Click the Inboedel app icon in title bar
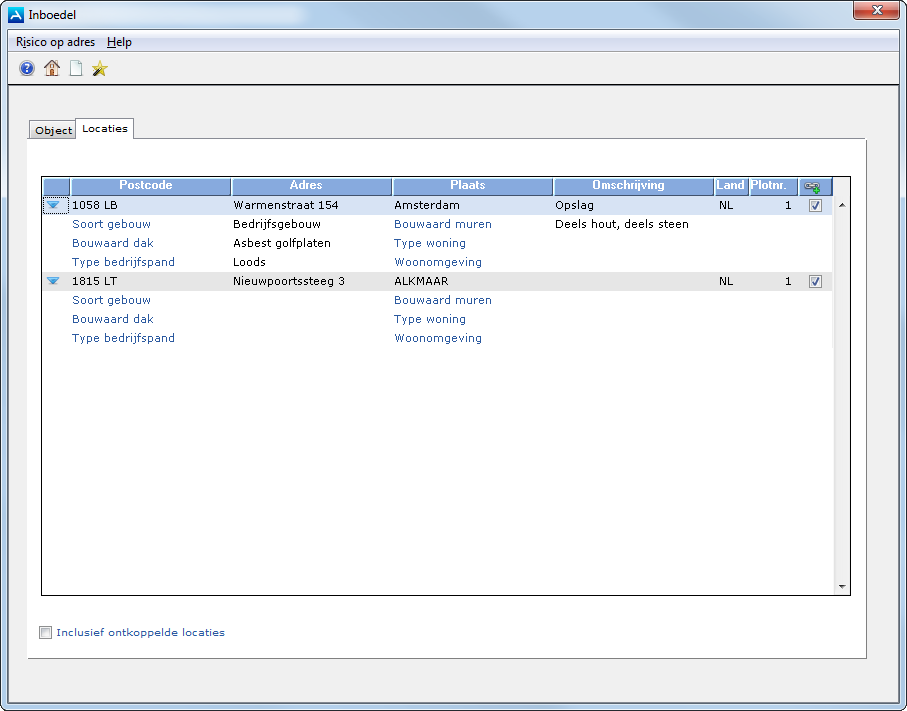907x711 pixels. pyautogui.click(x=16, y=14)
